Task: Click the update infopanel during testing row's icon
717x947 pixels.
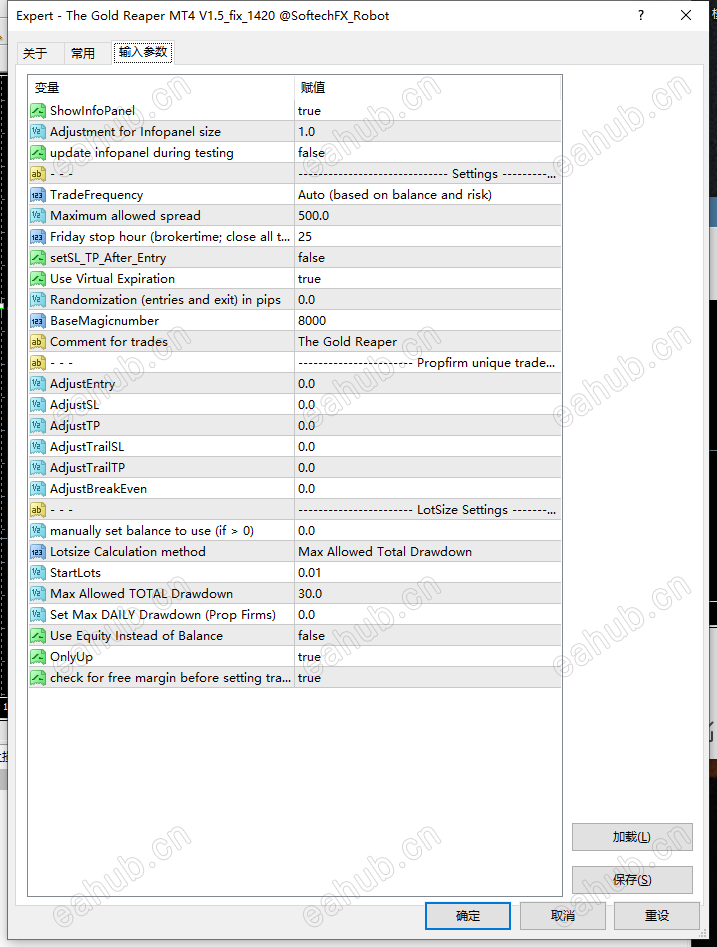Action: tap(38, 153)
